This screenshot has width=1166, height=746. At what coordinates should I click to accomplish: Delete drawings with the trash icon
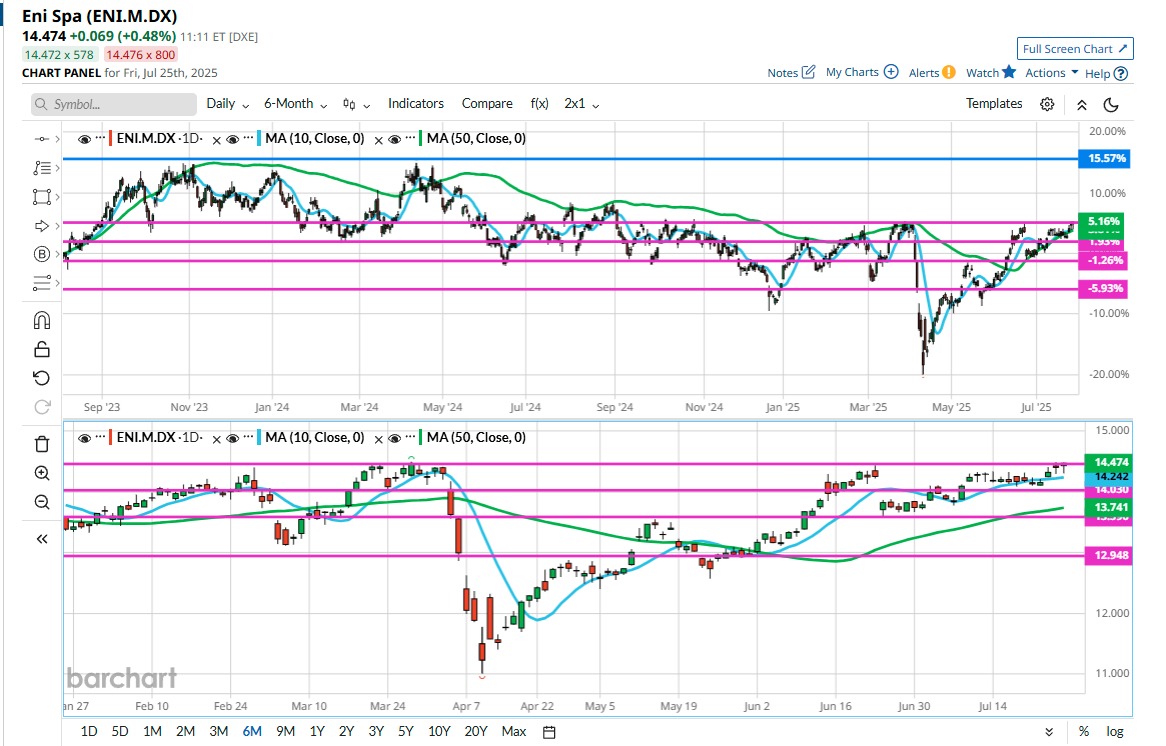click(x=42, y=444)
